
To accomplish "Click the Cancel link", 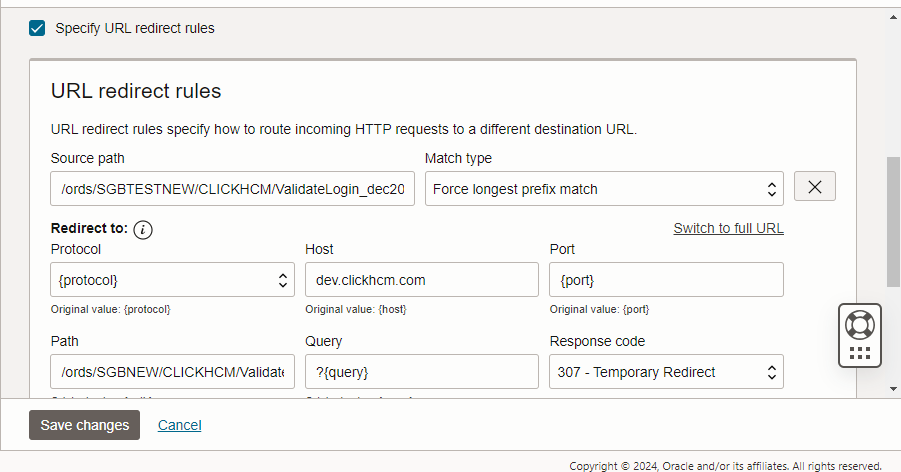I will coord(180,425).
